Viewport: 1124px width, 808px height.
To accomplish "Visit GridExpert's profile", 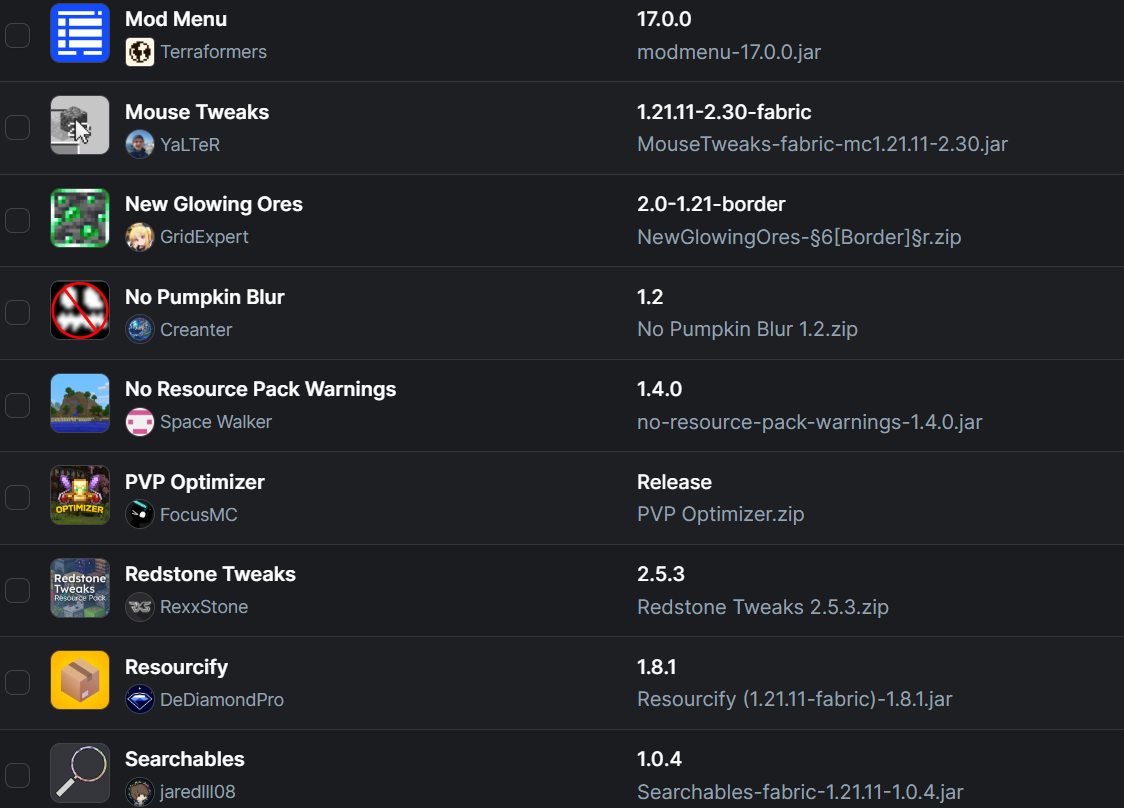I will [x=204, y=237].
